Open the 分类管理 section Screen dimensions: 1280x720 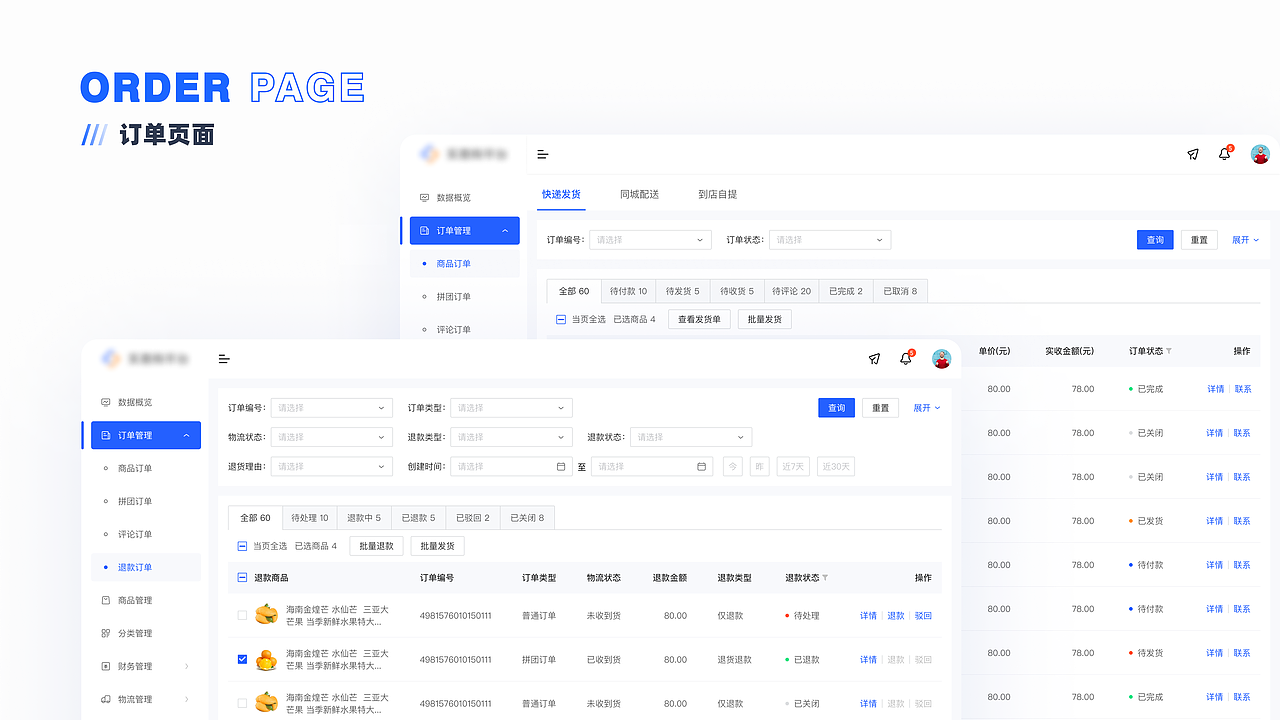(x=137, y=632)
